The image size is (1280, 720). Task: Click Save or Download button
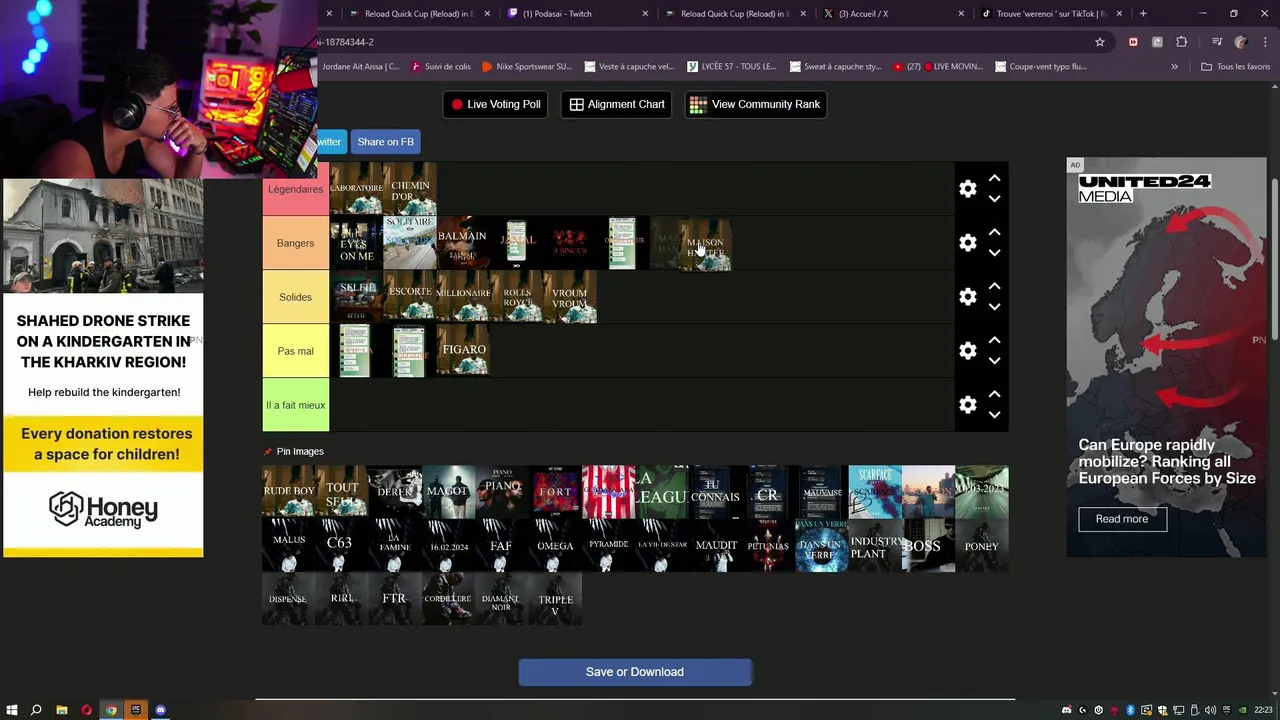pos(635,672)
